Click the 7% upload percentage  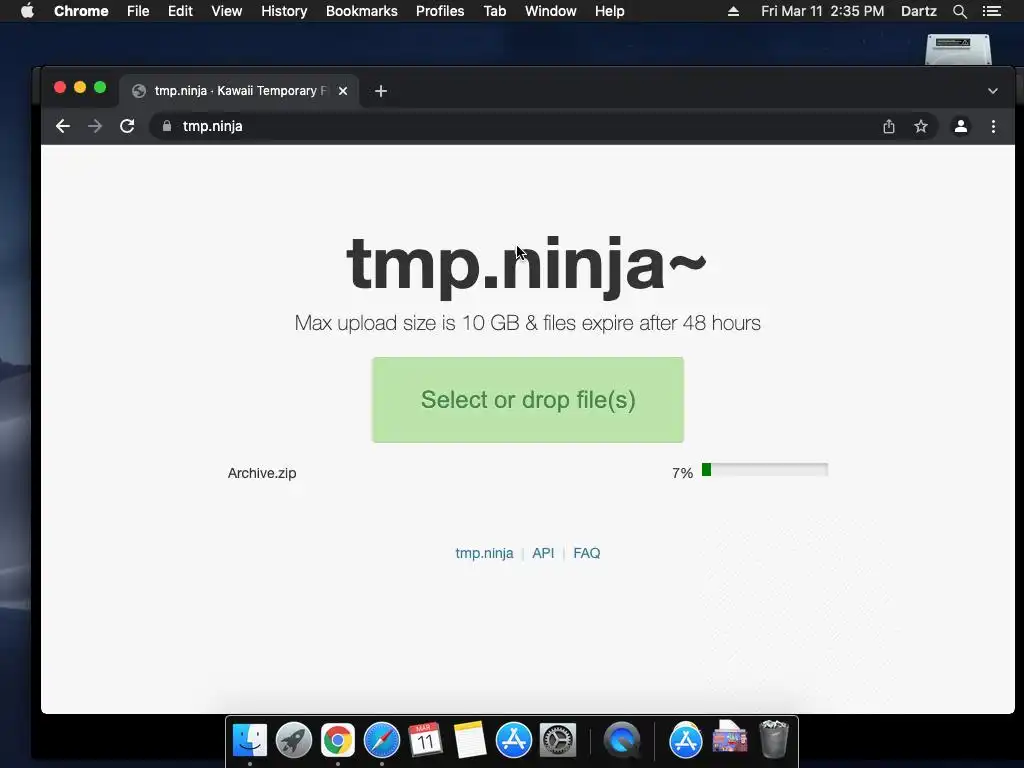pyautogui.click(x=682, y=473)
